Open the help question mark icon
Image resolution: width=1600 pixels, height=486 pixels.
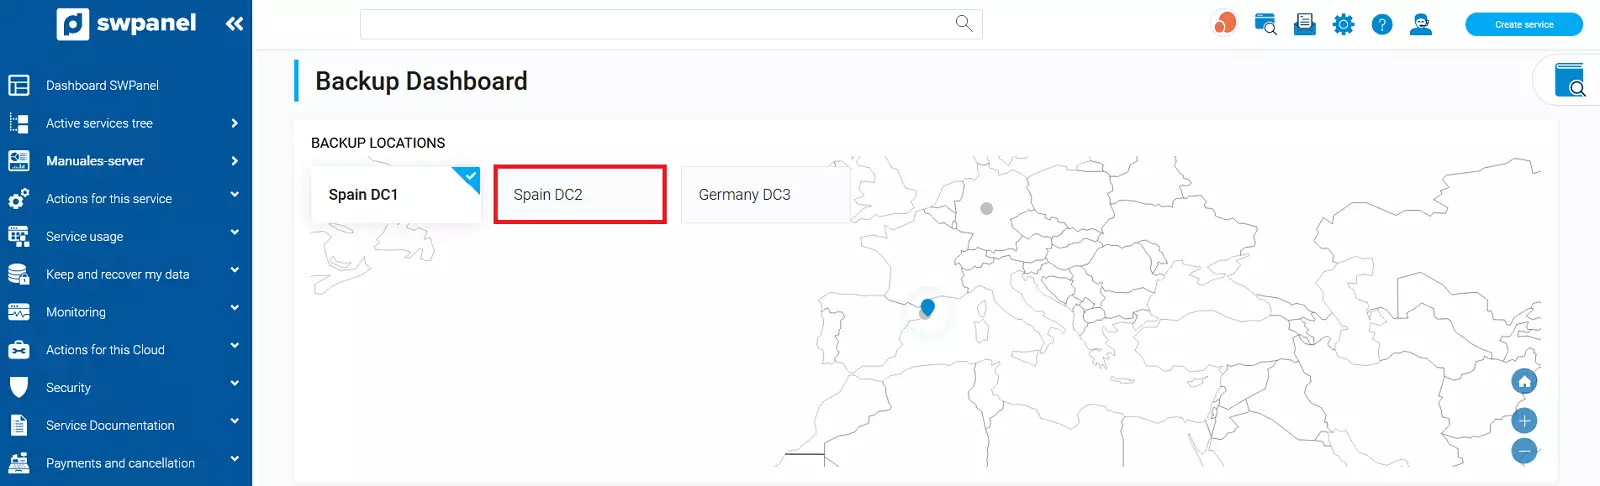pos(1381,24)
